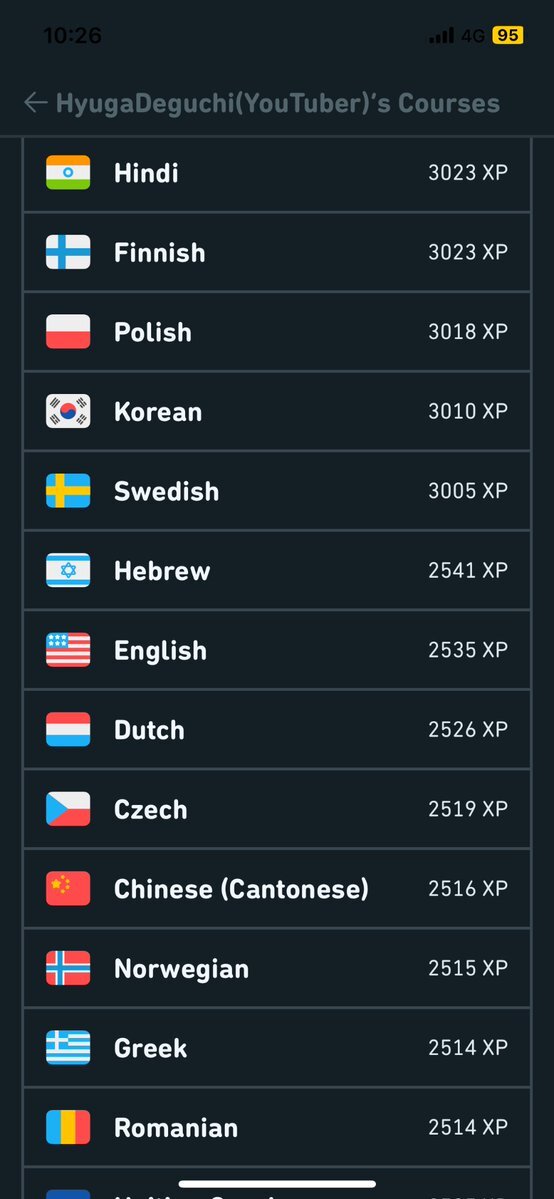Click the Hindi flag icon
Image resolution: width=554 pixels, height=1199 pixels.
(68, 172)
